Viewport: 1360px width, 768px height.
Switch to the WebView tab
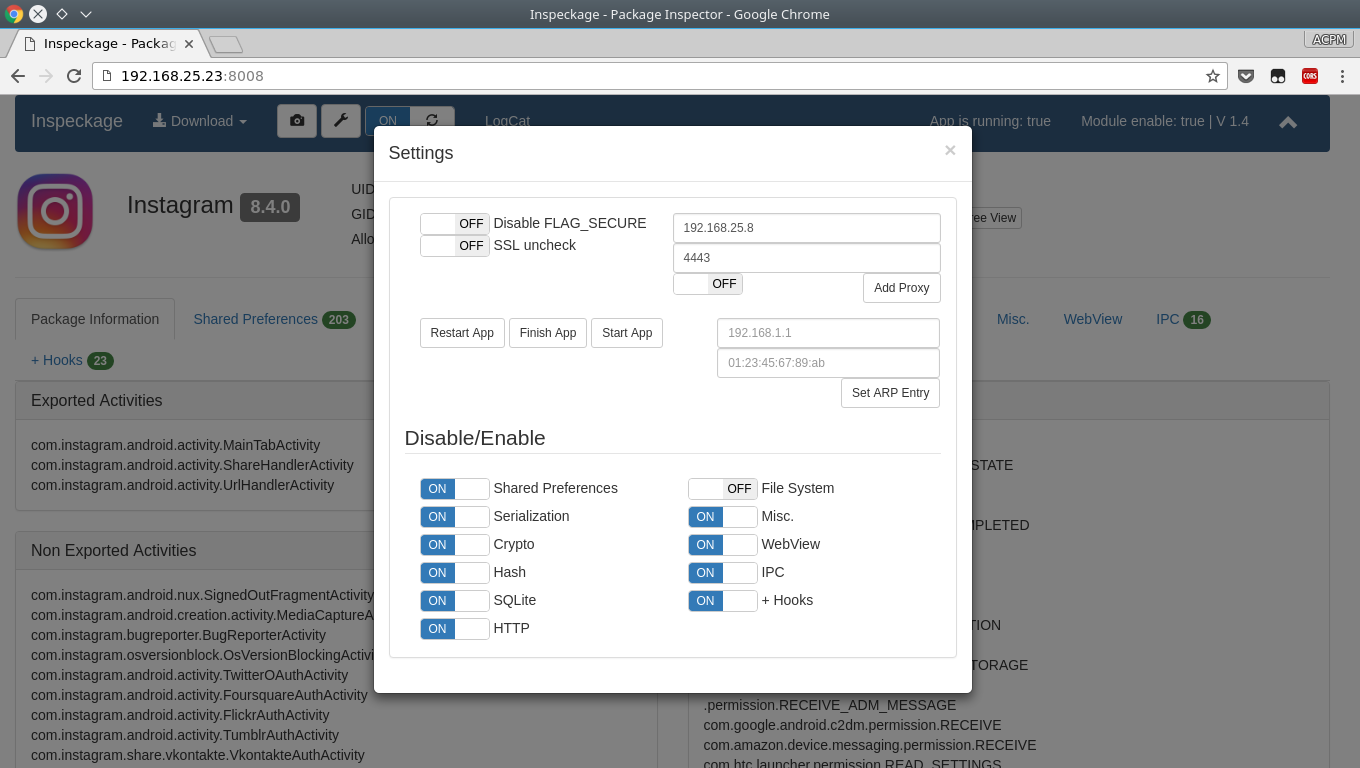tap(1092, 319)
